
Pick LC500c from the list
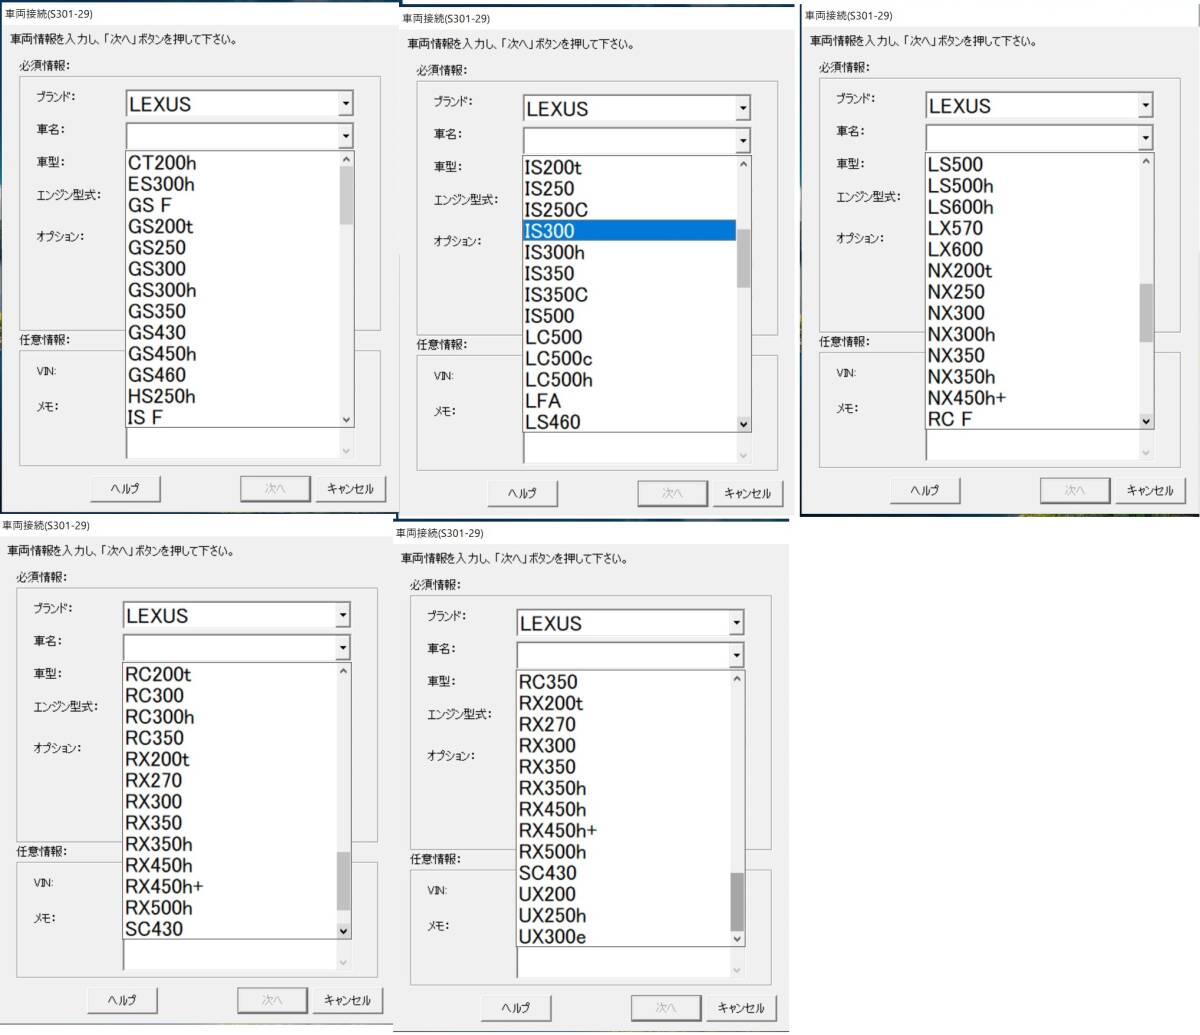(x=558, y=359)
